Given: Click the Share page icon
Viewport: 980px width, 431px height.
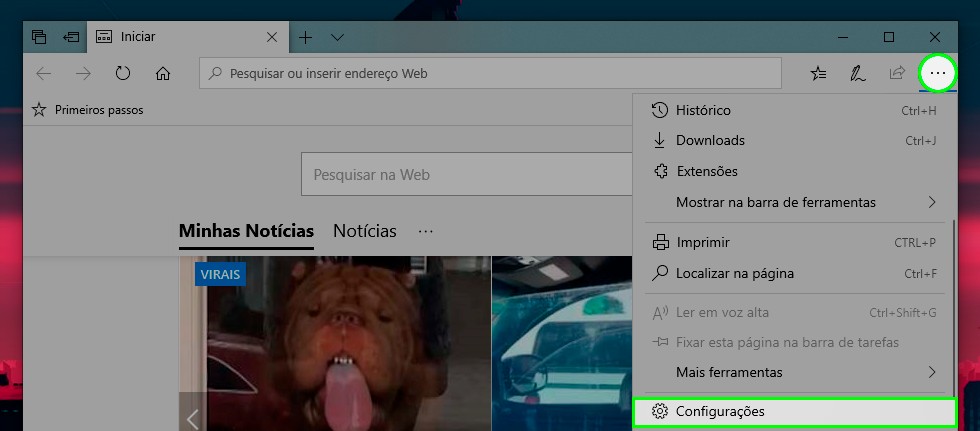Looking at the screenshot, I should [x=897, y=73].
